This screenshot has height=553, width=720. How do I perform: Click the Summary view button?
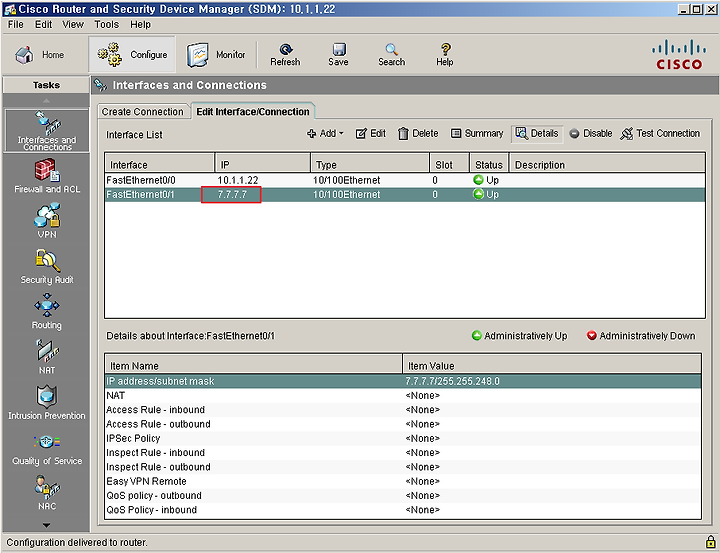coord(477,134)
